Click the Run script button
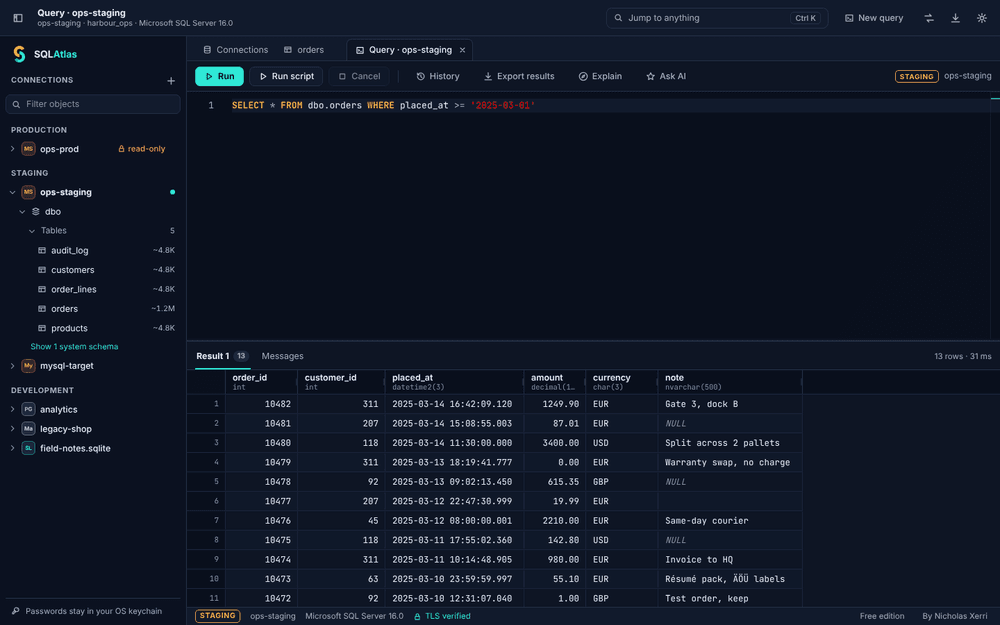 point(286,77)
